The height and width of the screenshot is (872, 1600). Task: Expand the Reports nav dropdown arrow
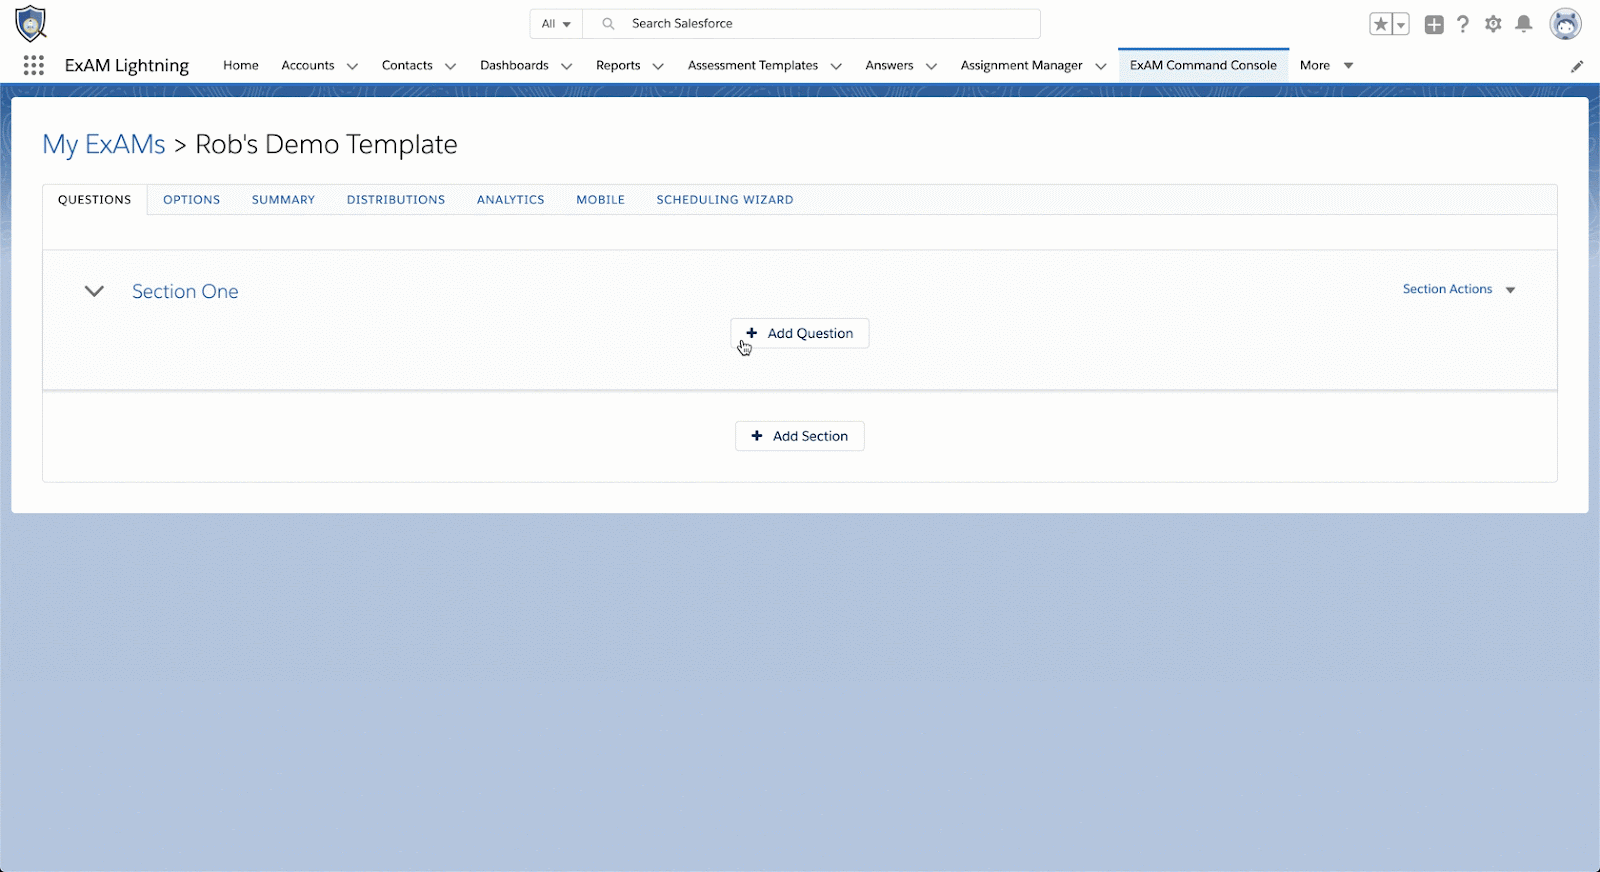tap(658, 66)
